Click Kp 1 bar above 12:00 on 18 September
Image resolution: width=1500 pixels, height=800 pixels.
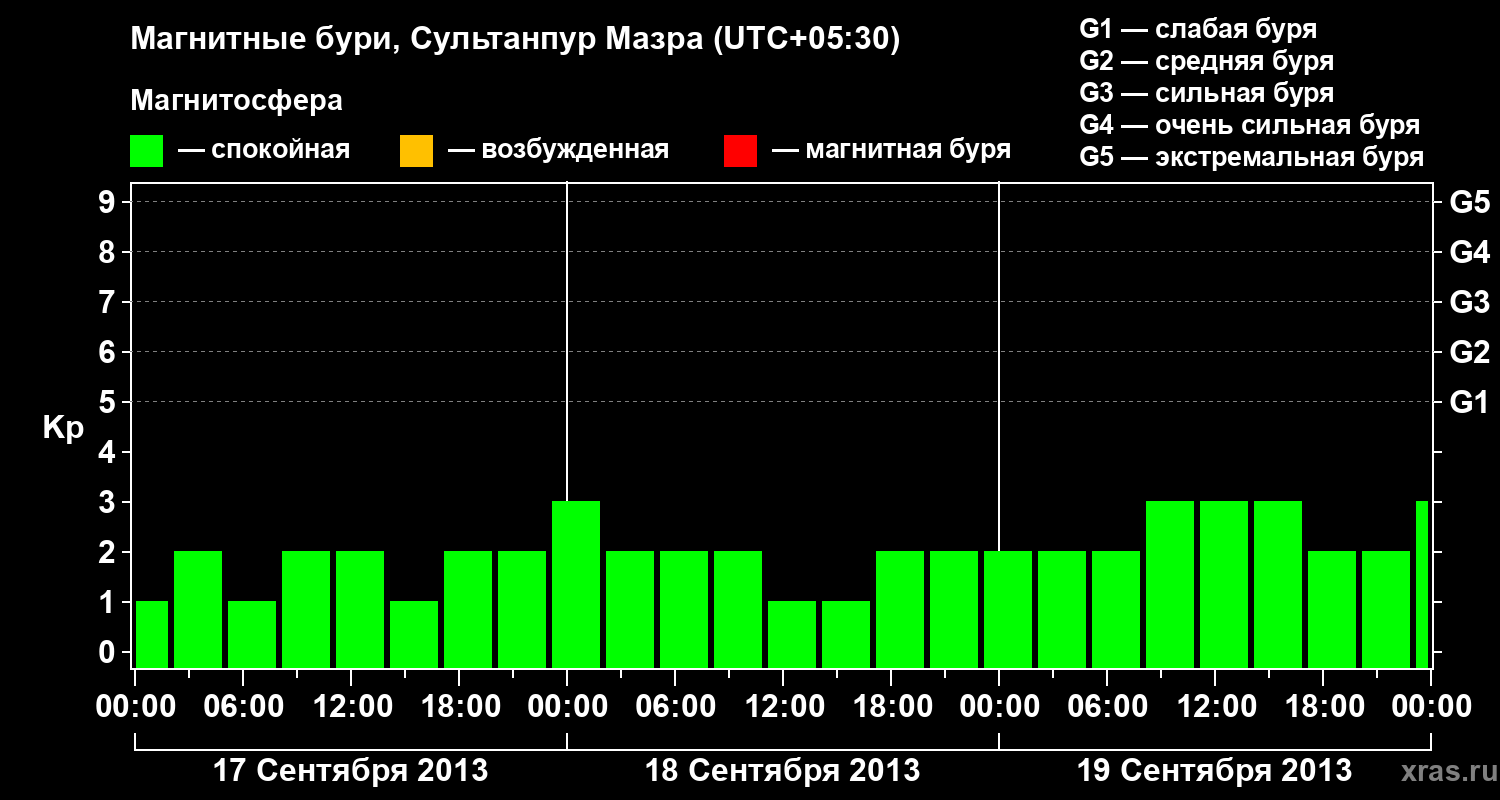(x=792, y=634)
